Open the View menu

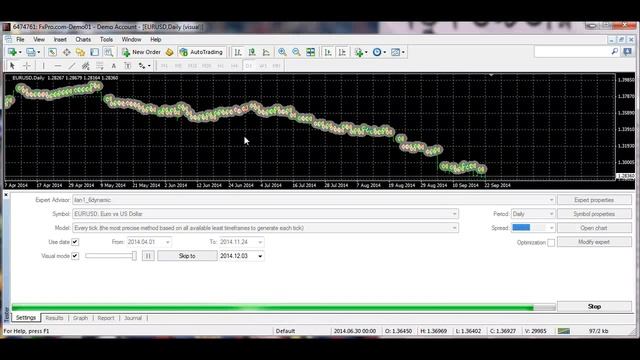[x=39, y=40]
